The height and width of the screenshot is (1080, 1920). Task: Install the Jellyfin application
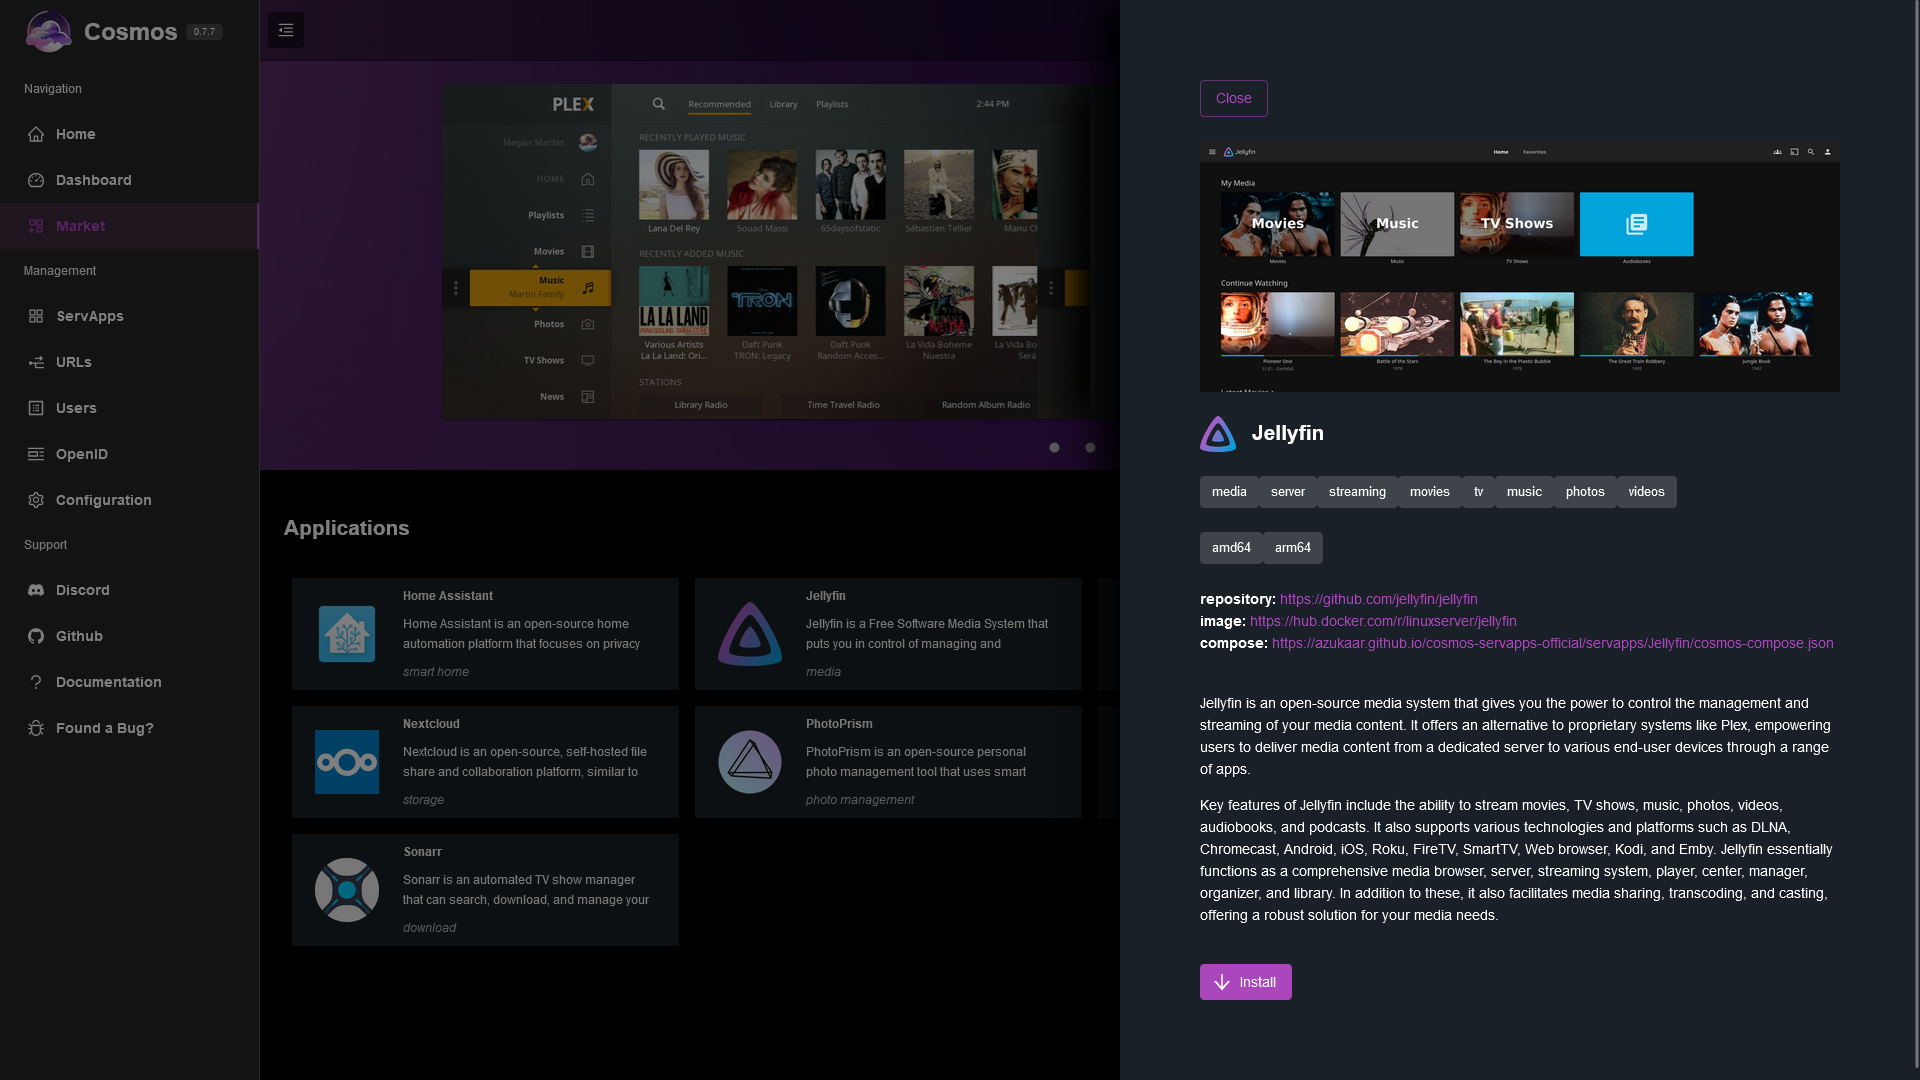click(x=1245, y=981)
